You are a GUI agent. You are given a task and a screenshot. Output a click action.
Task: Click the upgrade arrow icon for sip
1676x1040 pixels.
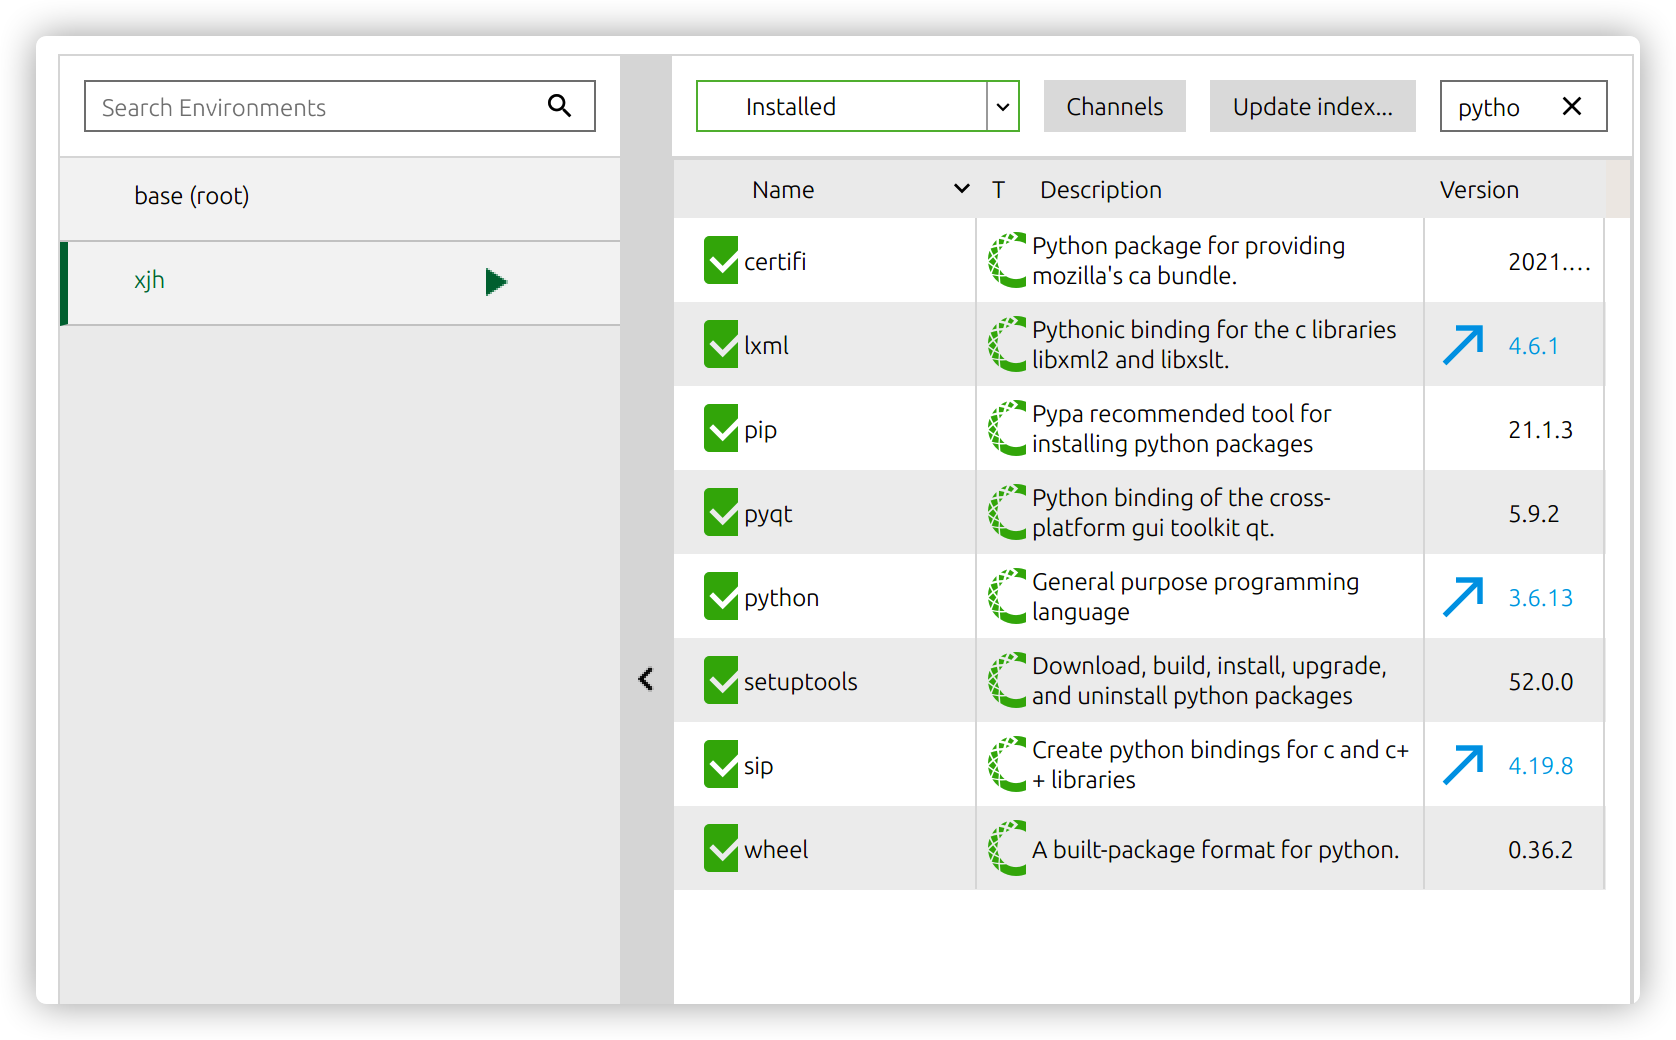(x=1463, y=765)
